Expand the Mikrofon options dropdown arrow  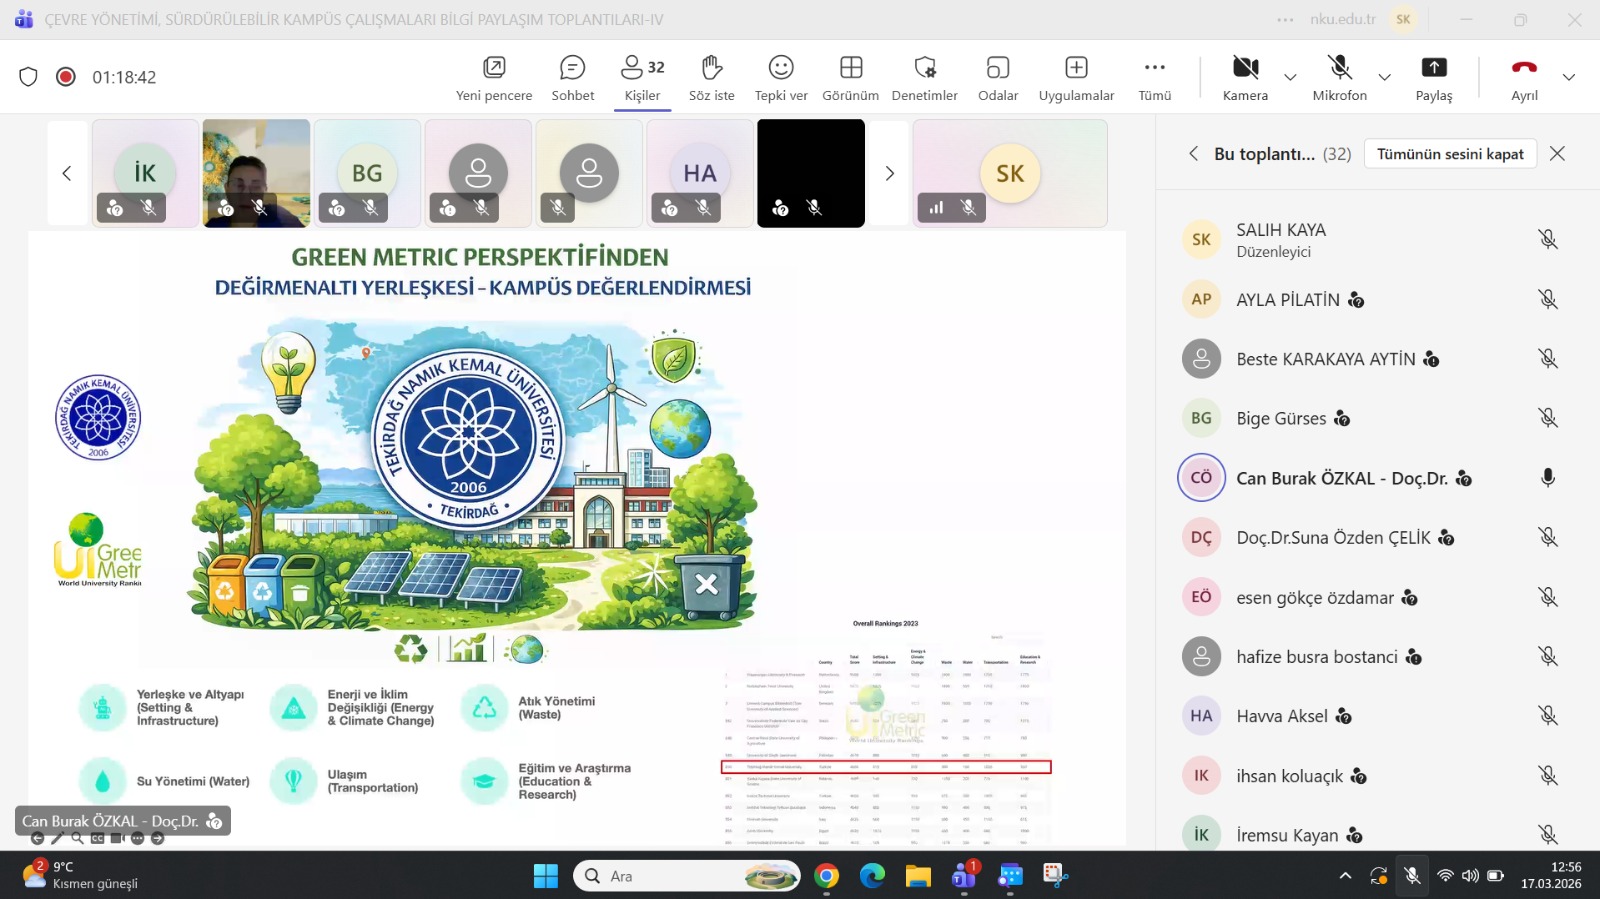coord(1384,77)
